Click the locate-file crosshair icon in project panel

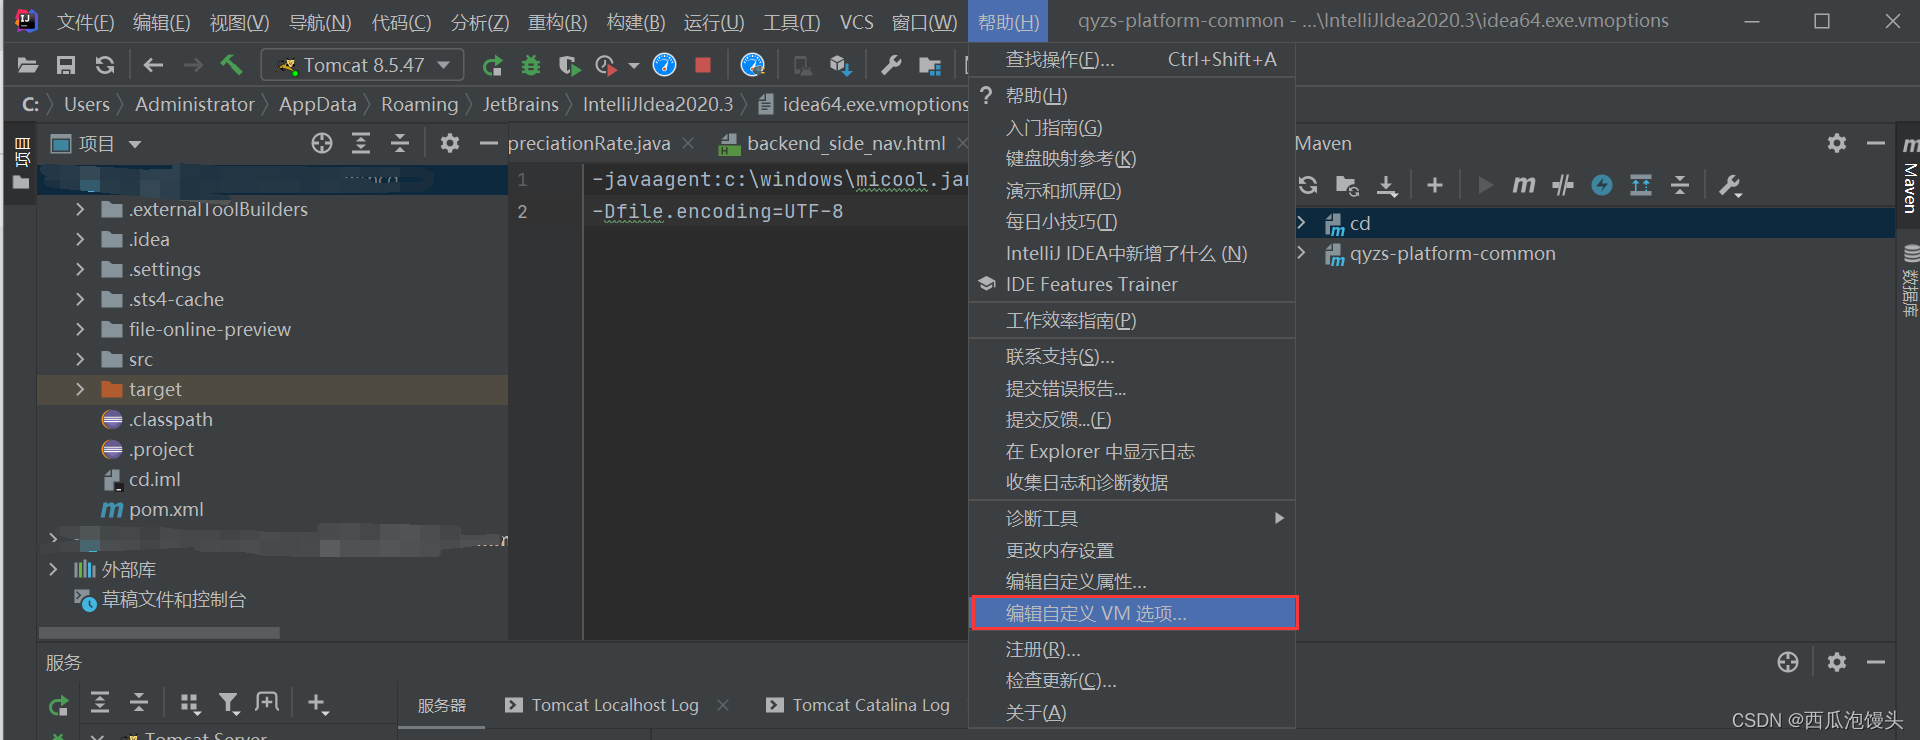[x=322, y=144]
